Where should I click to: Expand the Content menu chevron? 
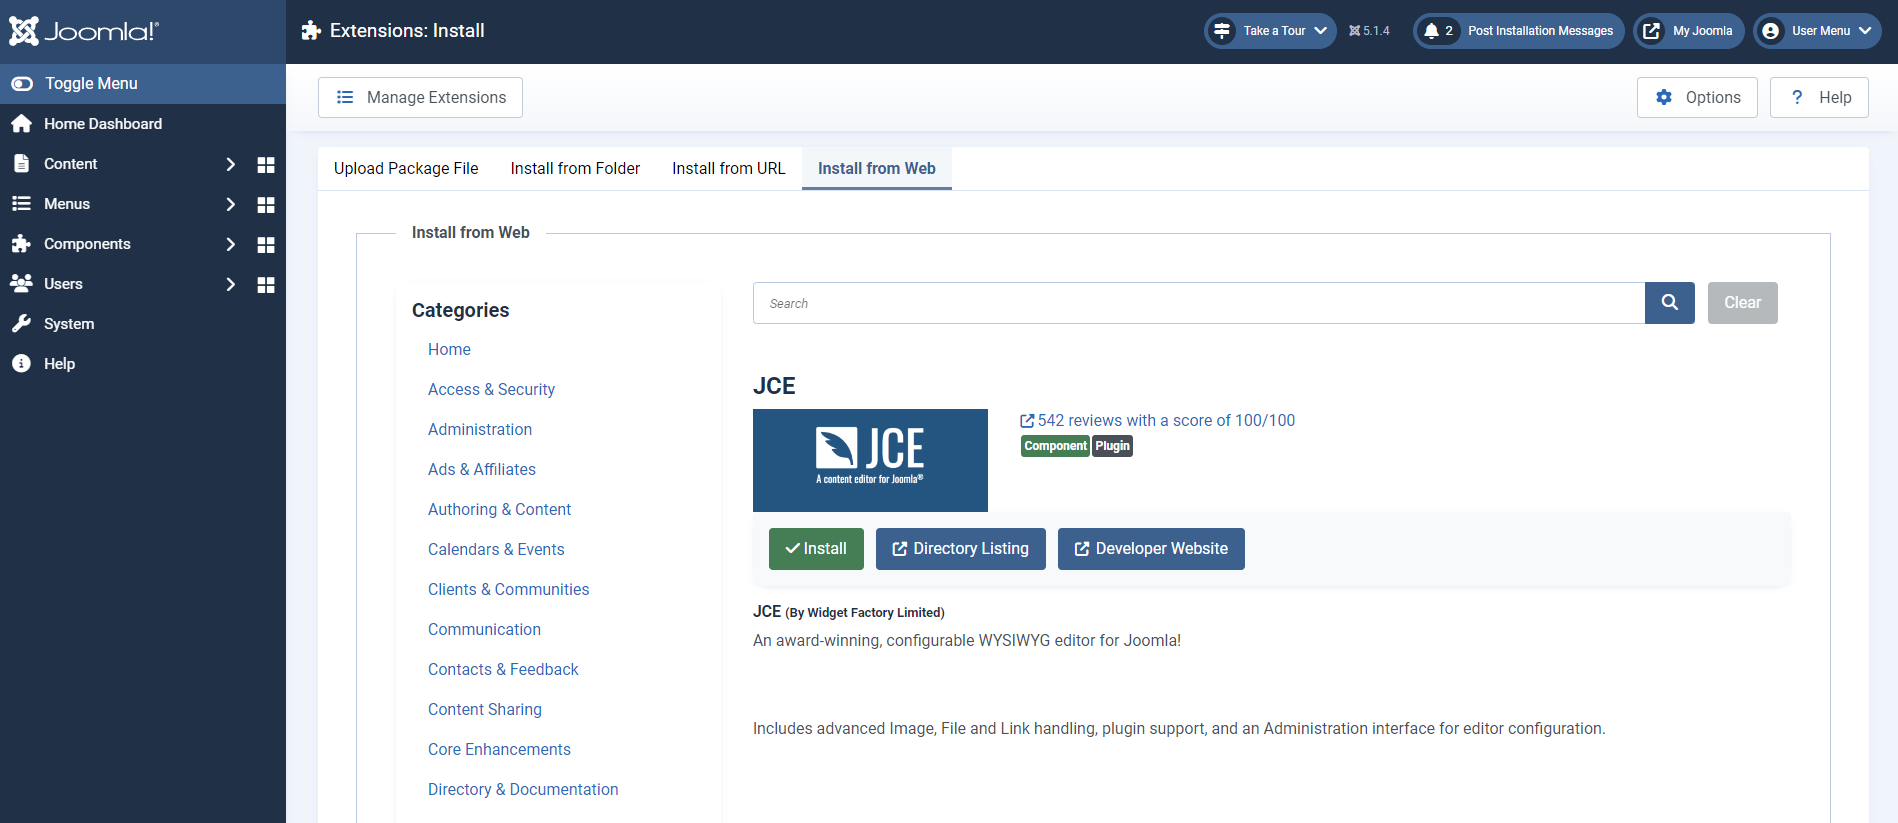pyautogui.click(x=231, y=164)
